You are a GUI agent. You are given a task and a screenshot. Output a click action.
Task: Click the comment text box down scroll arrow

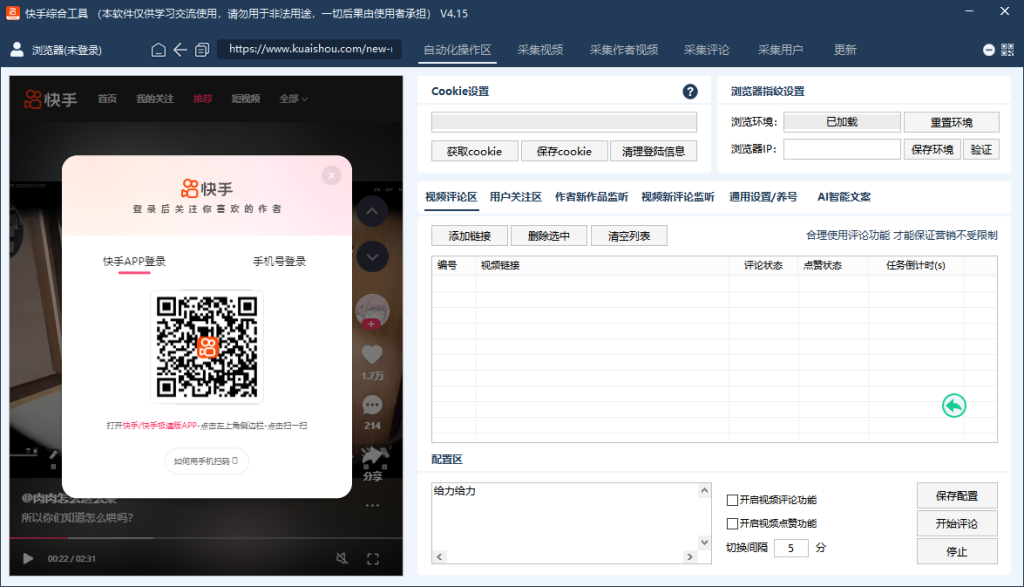coord(704,542)
